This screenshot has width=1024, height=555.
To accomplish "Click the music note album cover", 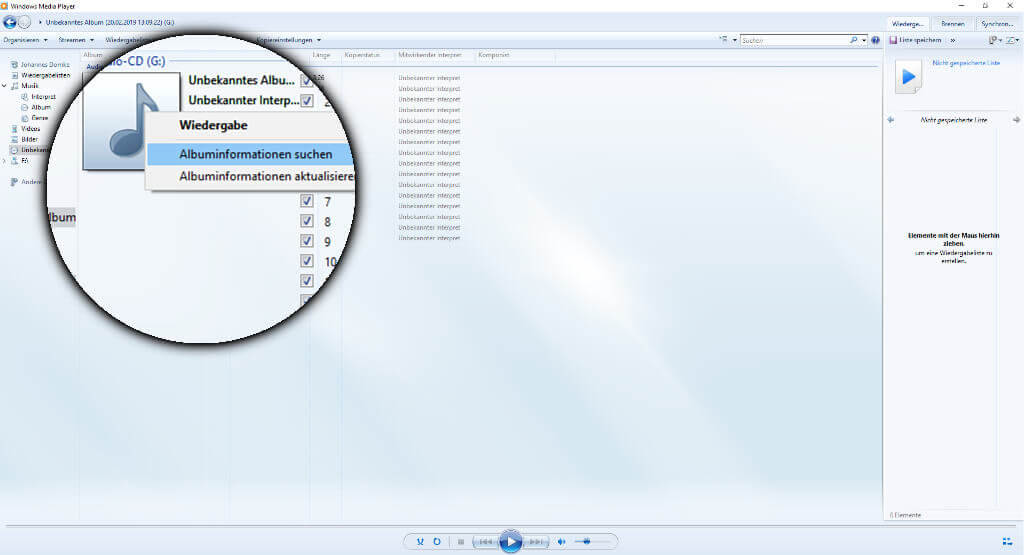I will tap(131, 120).
